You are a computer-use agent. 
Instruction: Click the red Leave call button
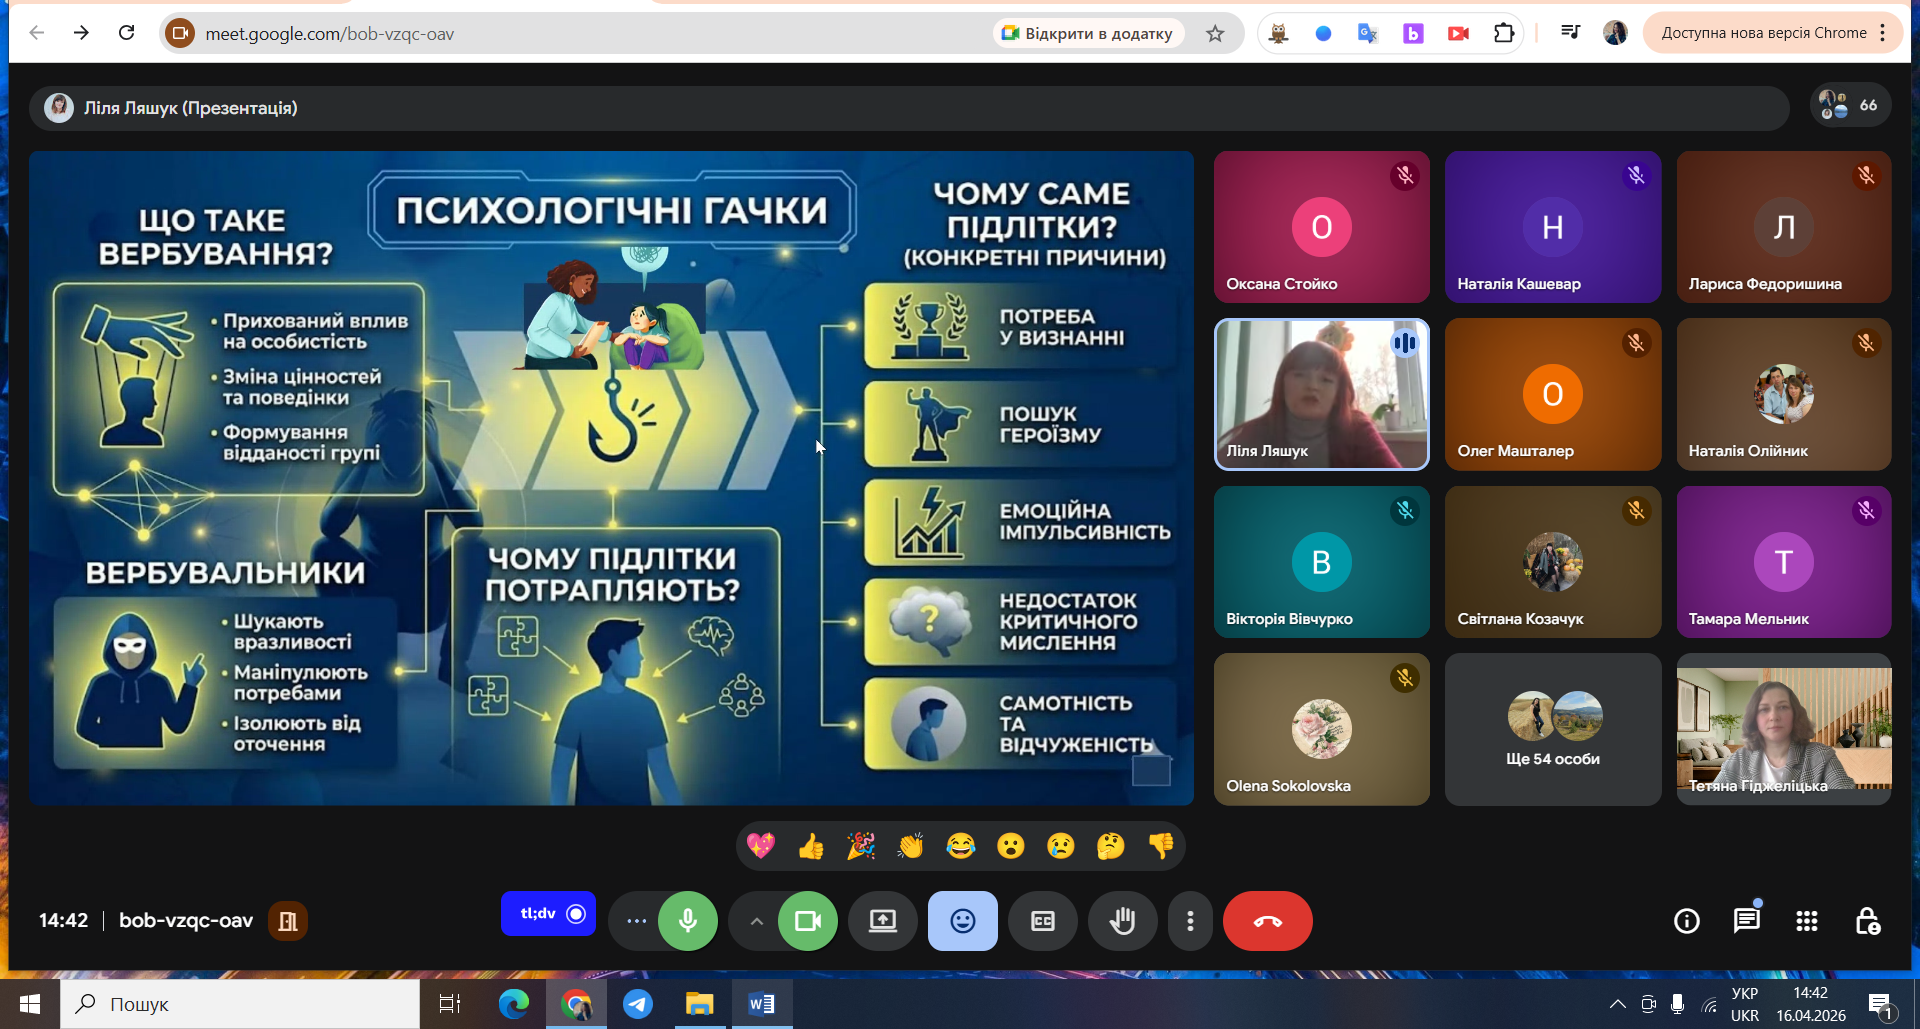pos(1267,921)
